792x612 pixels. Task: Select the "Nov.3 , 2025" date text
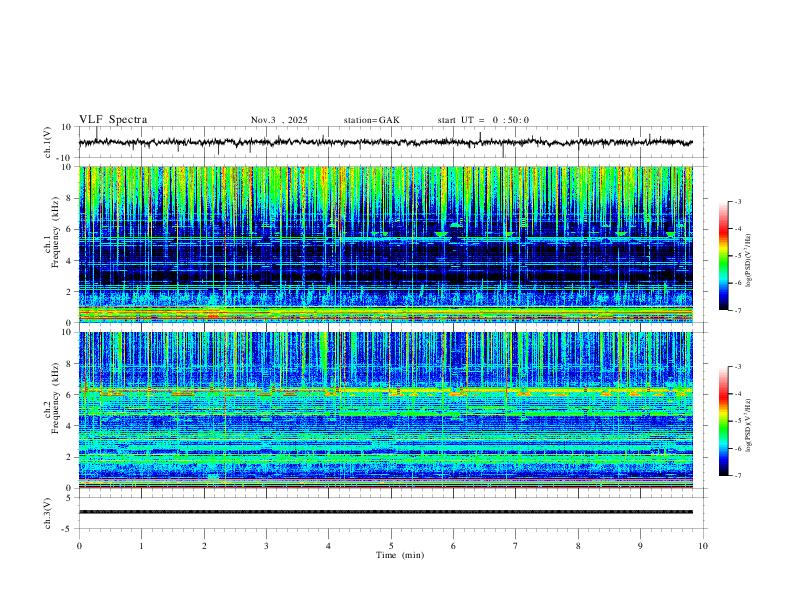(279, 120)
